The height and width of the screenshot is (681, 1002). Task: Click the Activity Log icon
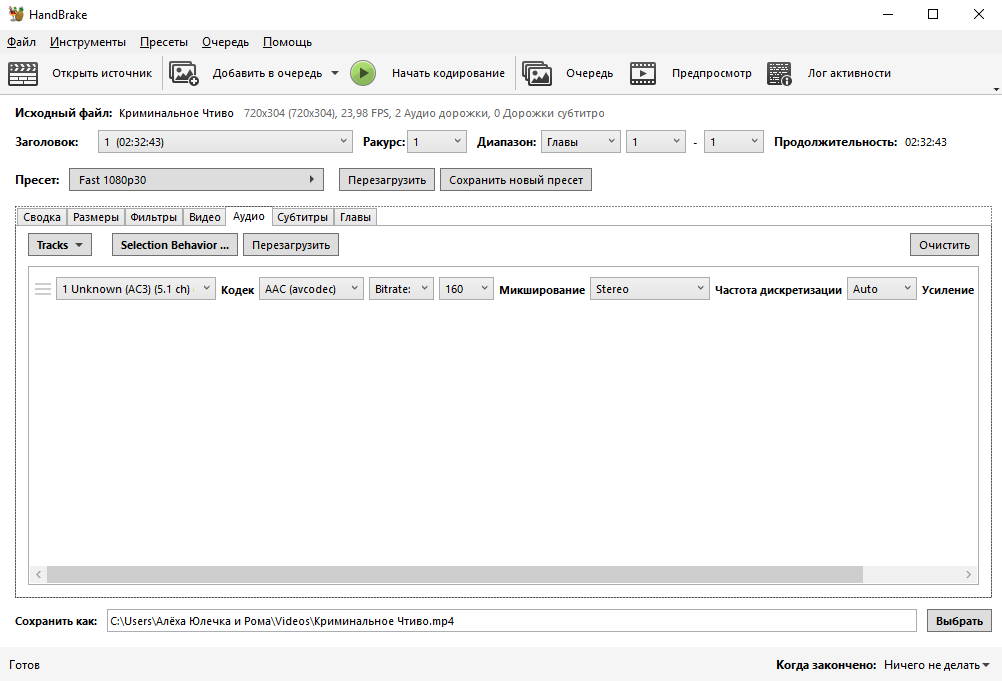pyautogui.click(x=780, y=73)
